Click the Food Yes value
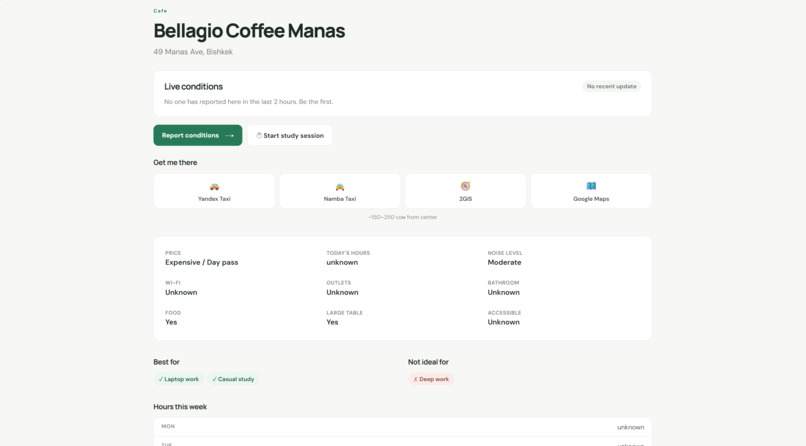 pos(171,322)
